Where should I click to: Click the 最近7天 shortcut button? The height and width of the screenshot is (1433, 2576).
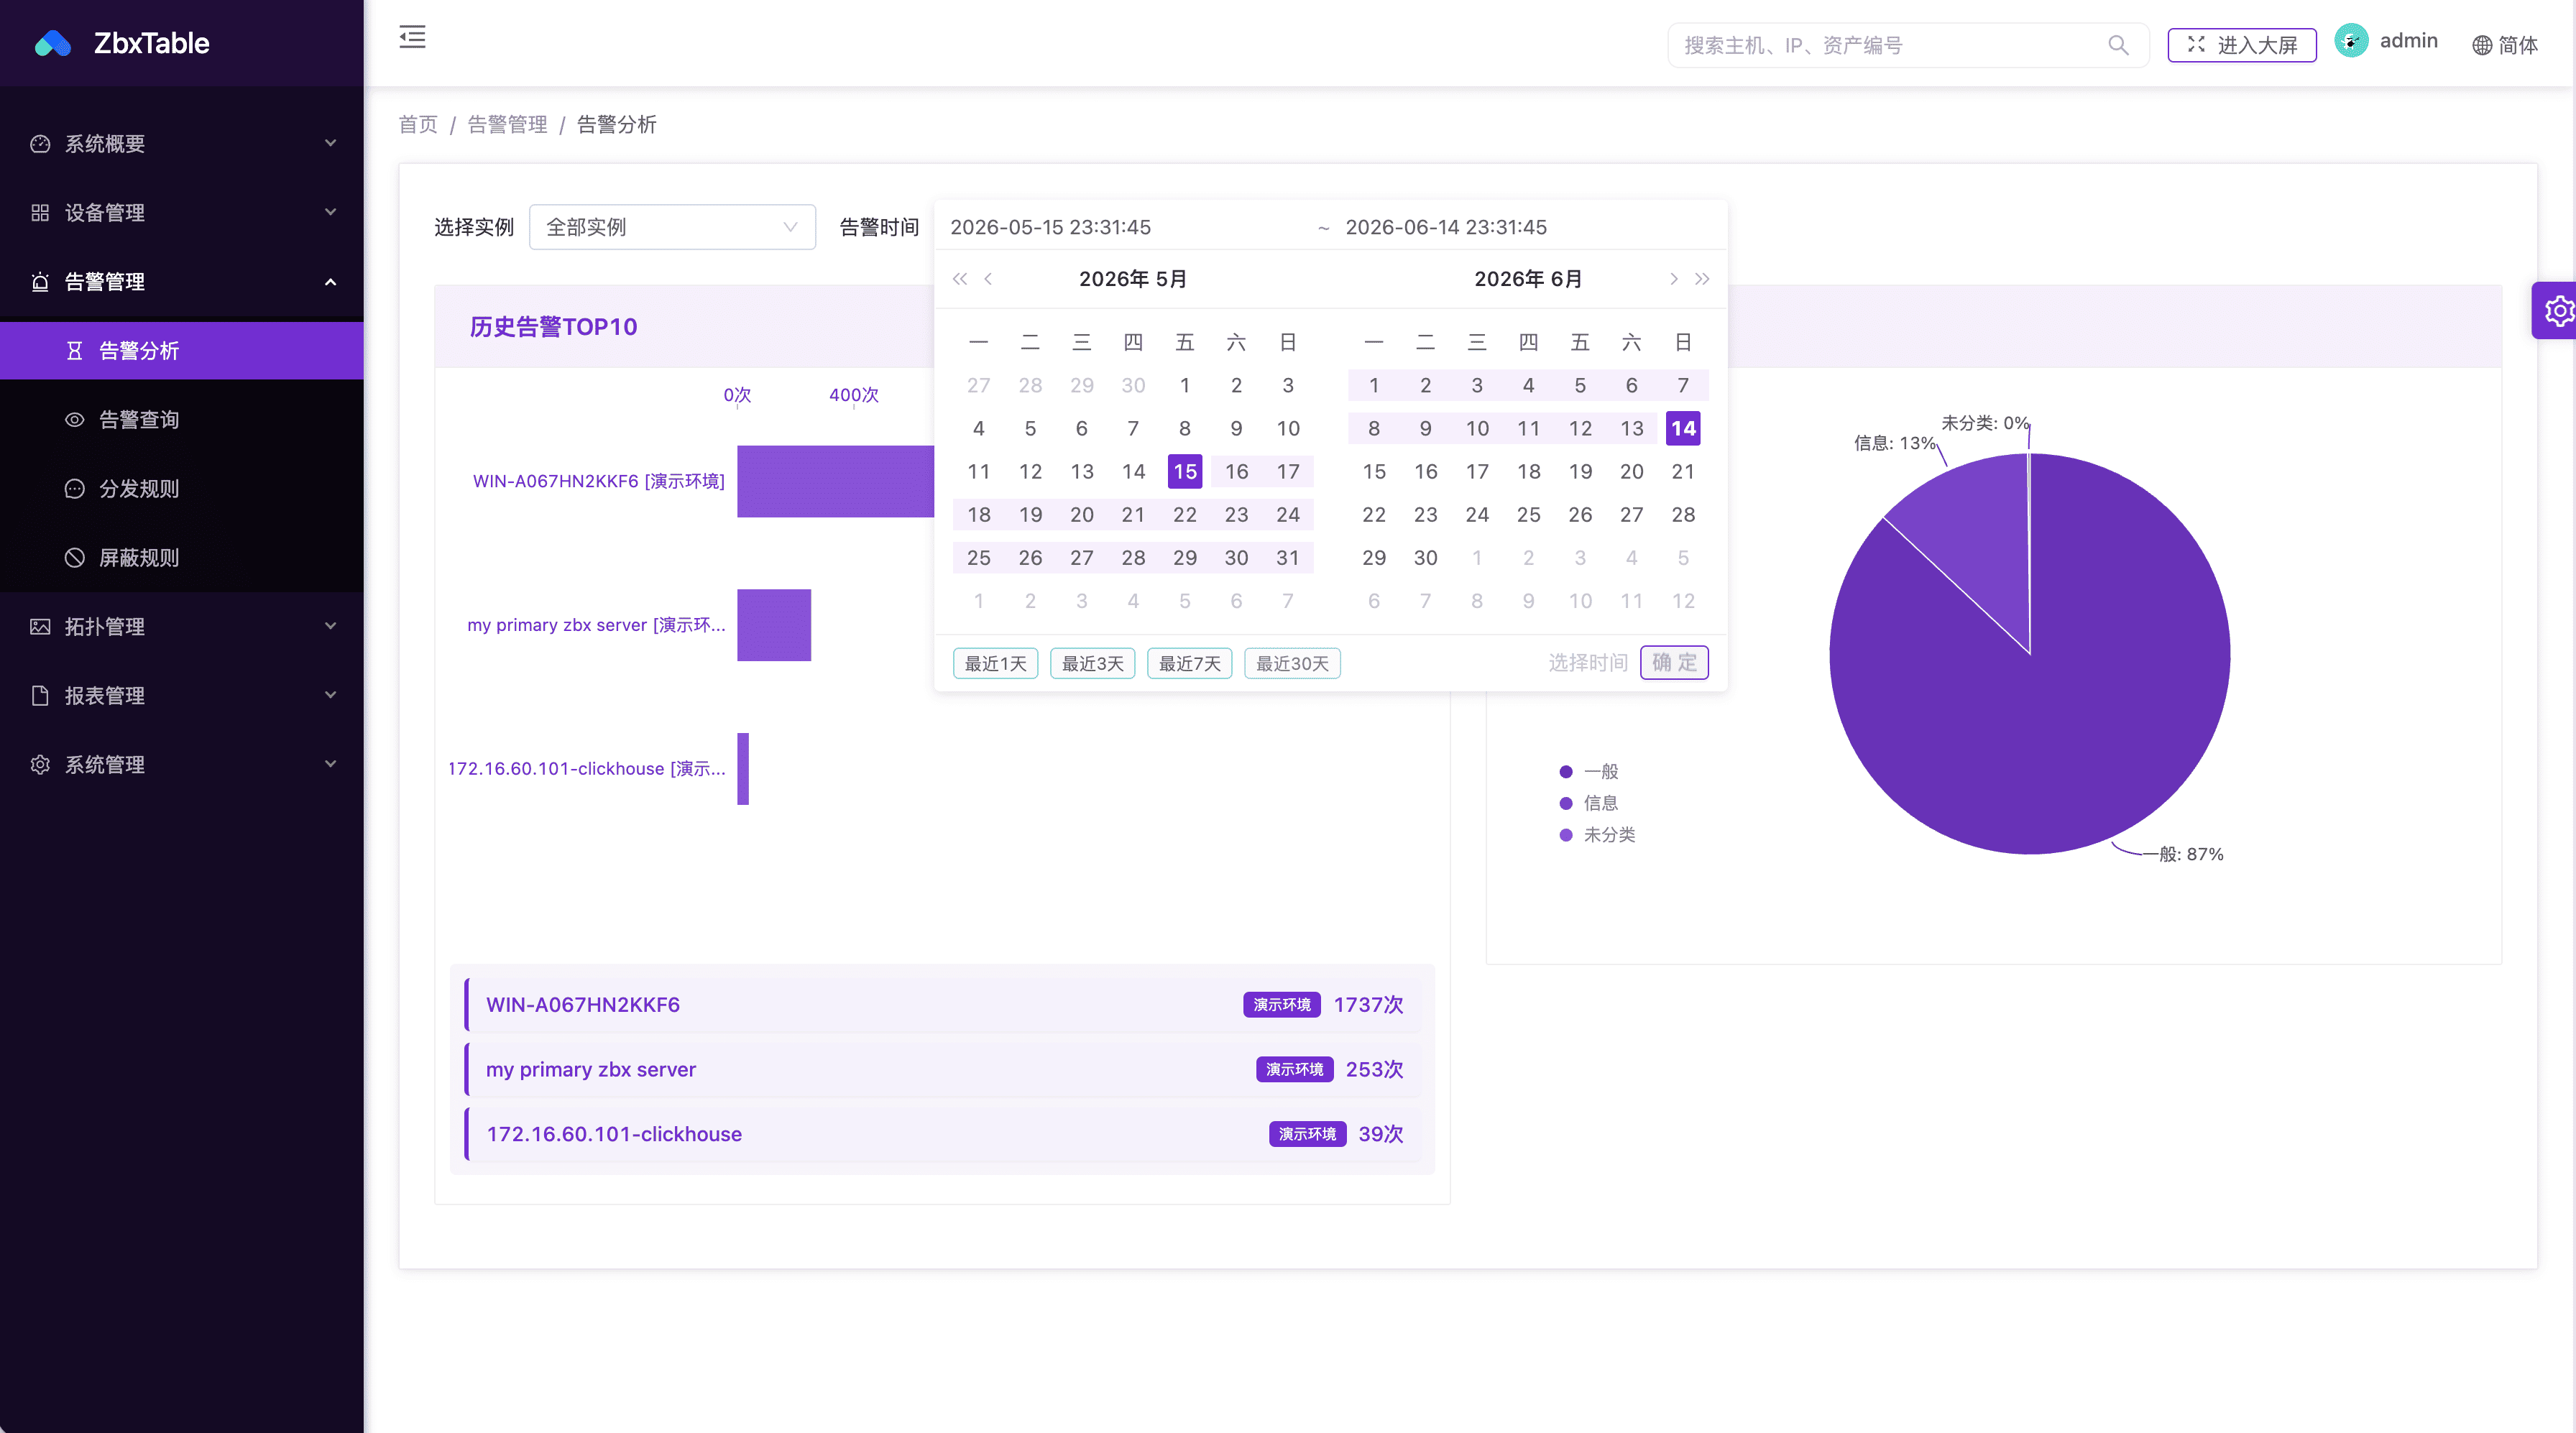tap(1189, 663)
